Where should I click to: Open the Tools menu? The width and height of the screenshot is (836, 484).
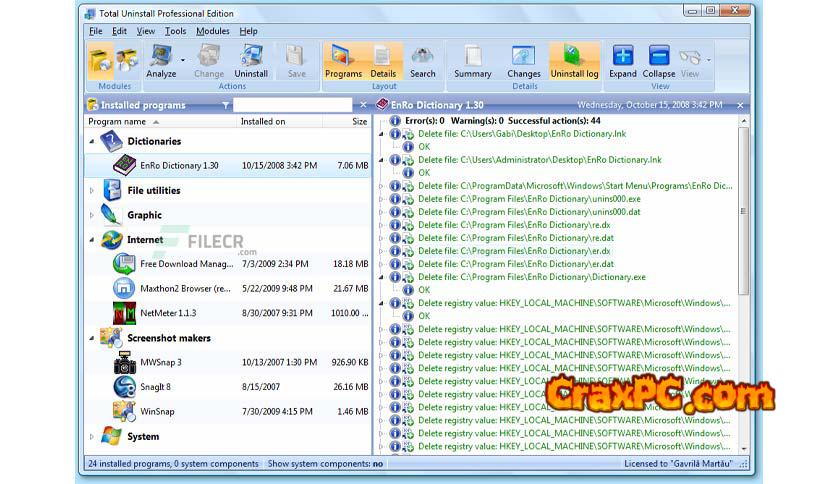pos(175,31)
